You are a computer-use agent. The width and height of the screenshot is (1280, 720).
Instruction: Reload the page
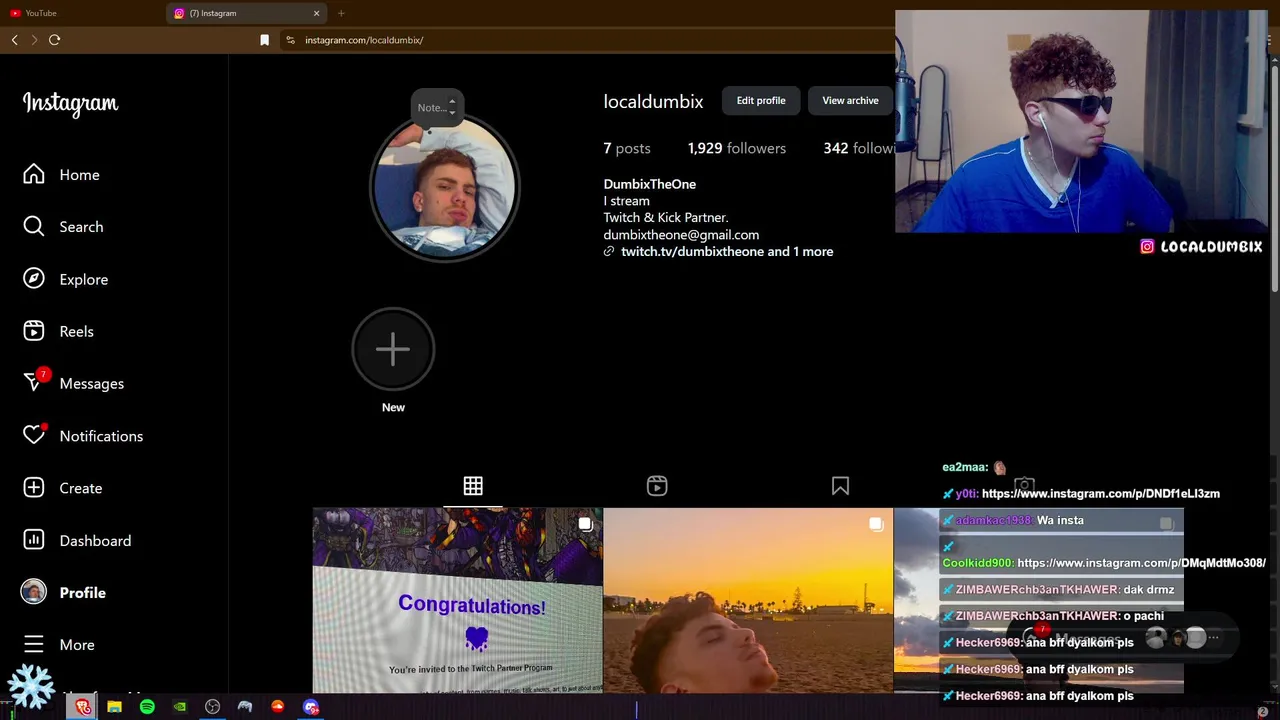[54, 40]
